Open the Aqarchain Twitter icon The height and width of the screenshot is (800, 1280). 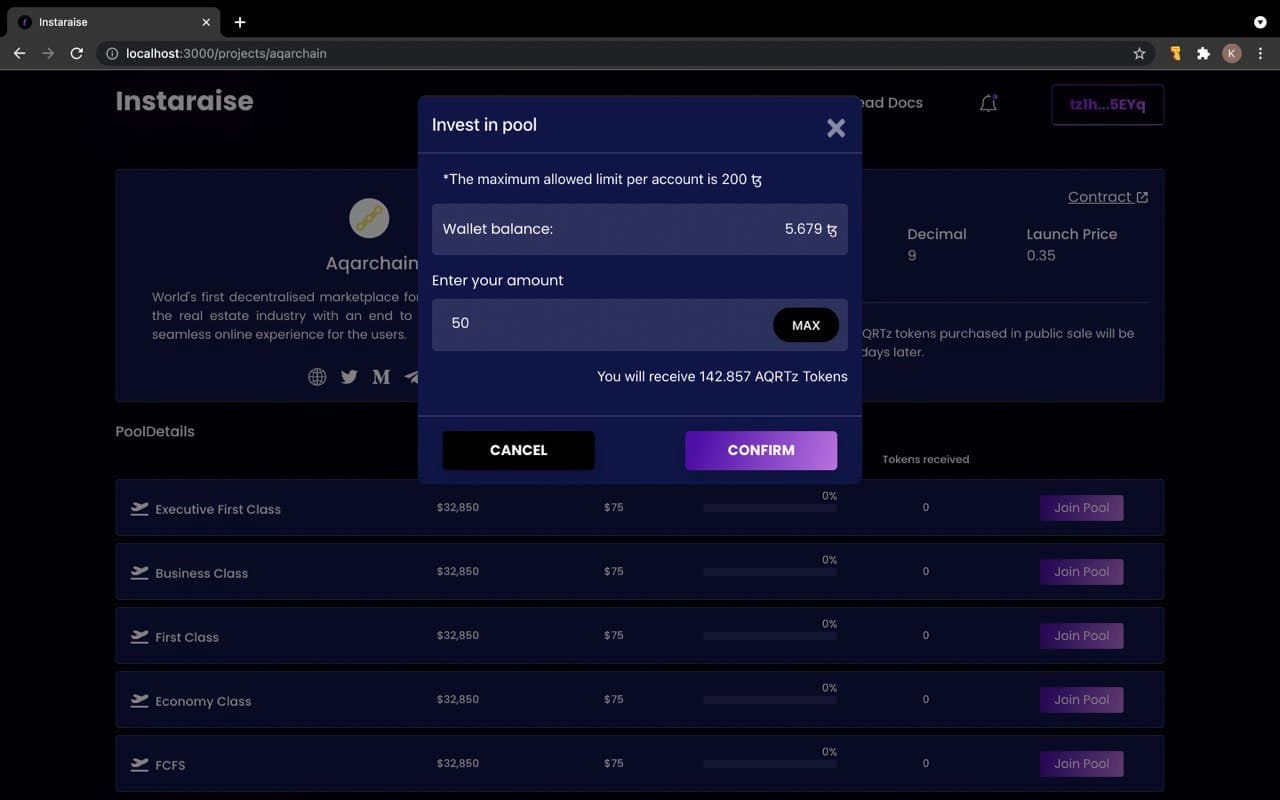(349, 377)
